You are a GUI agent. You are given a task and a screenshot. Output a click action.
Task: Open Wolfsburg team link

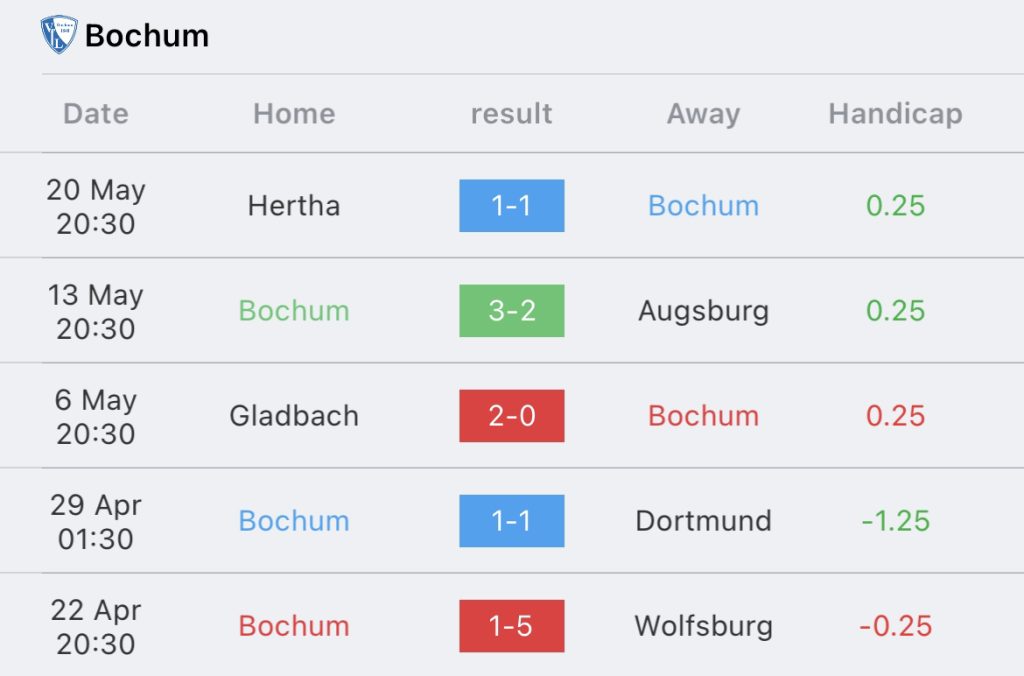pyautogui.click(x=703, y=626)
